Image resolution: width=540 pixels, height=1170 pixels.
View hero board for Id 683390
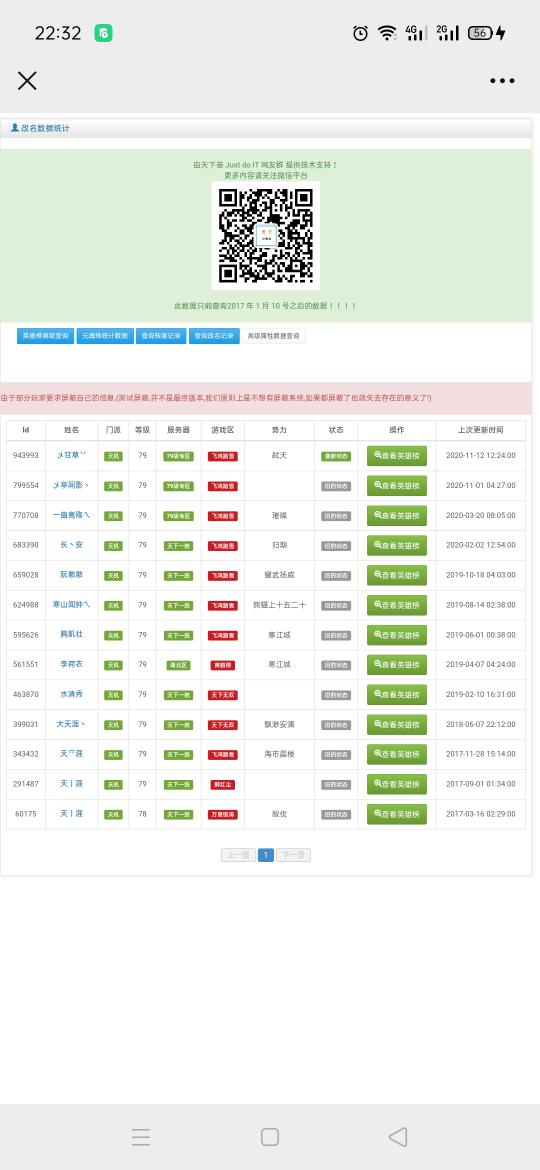tap(397, 545)
